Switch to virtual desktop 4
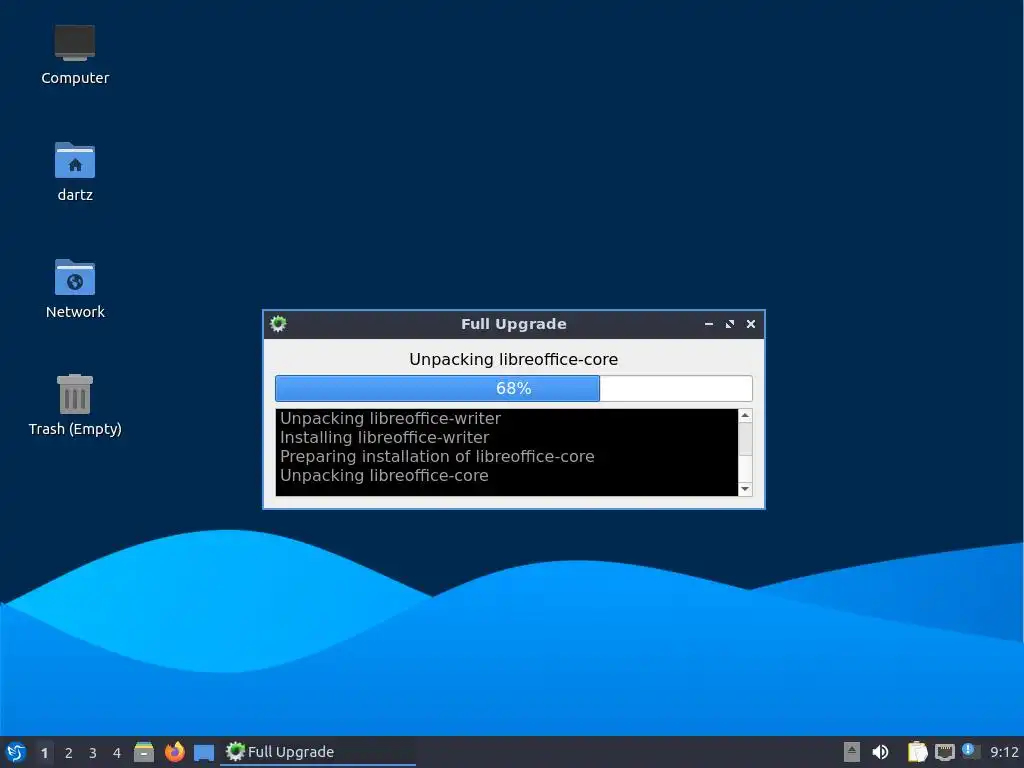Image resolution: width=1024 pixels, height=768 pixels. pyautogui.click(x=117, y=752)
